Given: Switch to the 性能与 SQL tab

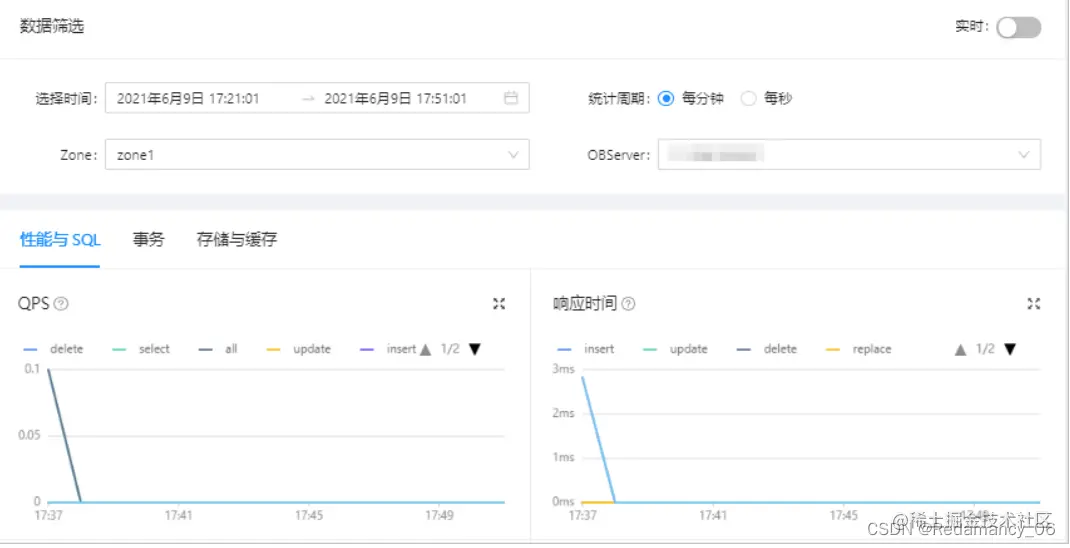Looking at the screenshot, I should click(x=60, y=240).
